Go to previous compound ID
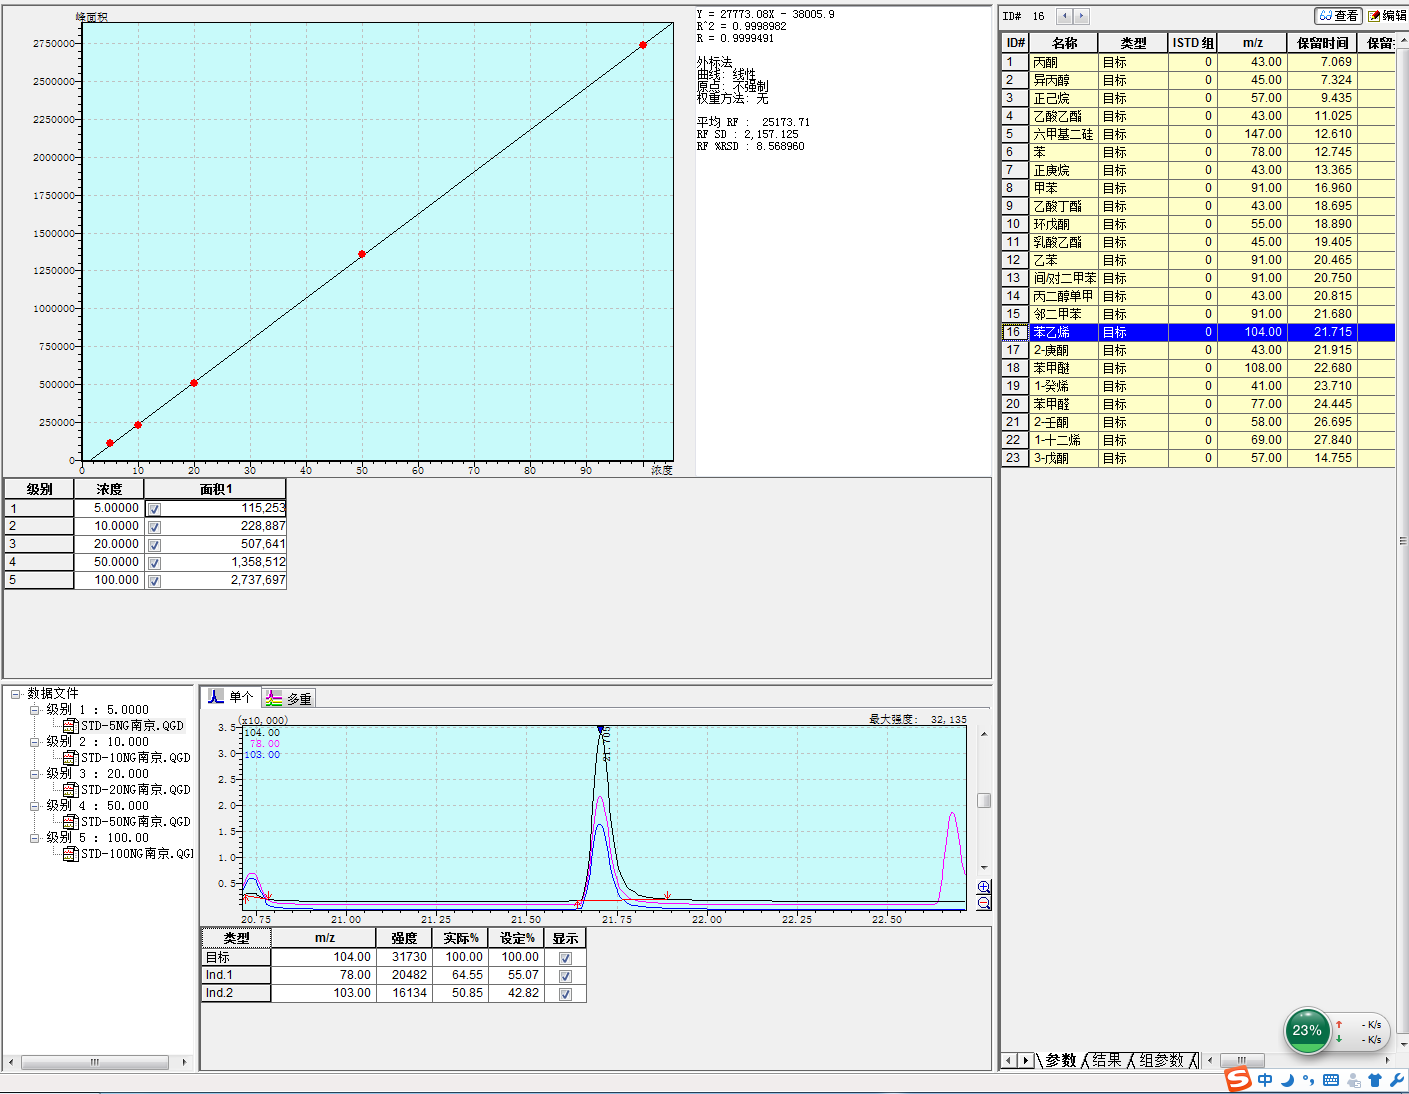The height and width of the screenshot is (1094, 1409). coord(1064,16)
